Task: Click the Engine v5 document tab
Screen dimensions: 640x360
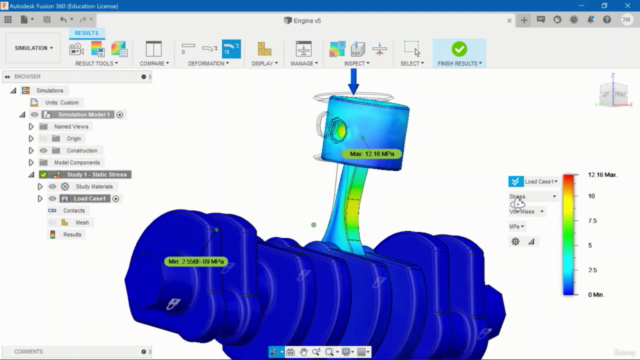Action: [303, 20]
